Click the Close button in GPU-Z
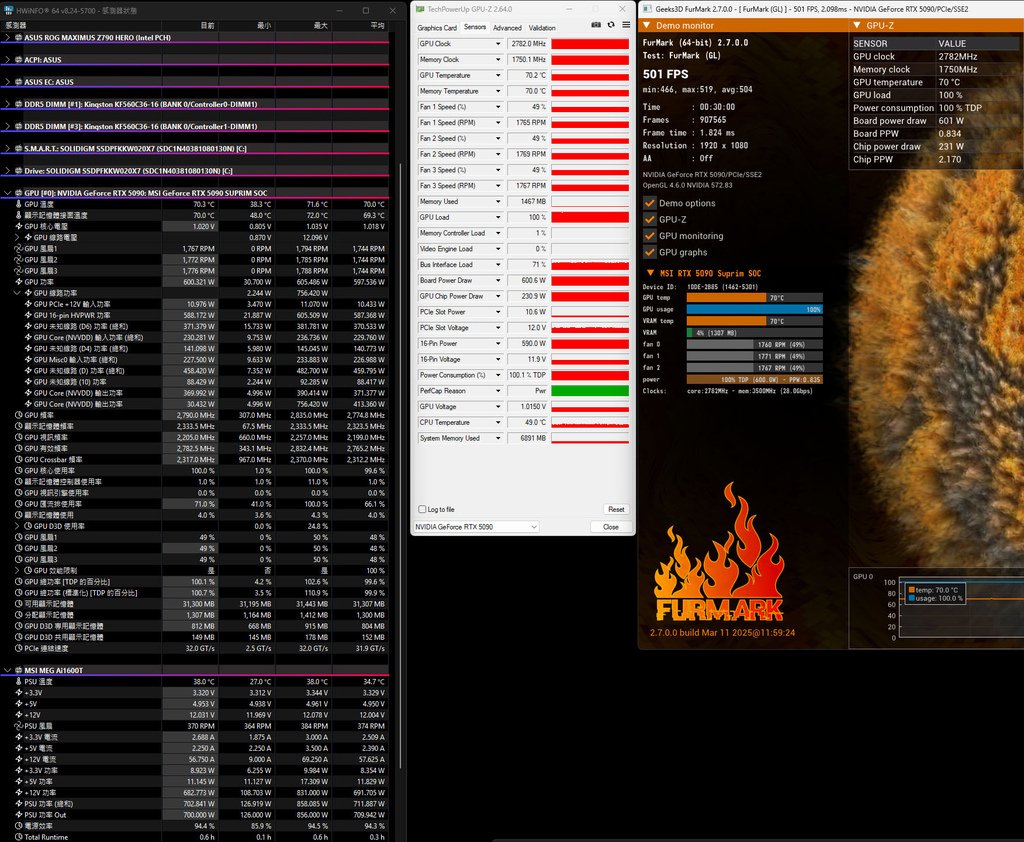The height and width of the screenshot is (842, 1024). (x=611, y=527)
